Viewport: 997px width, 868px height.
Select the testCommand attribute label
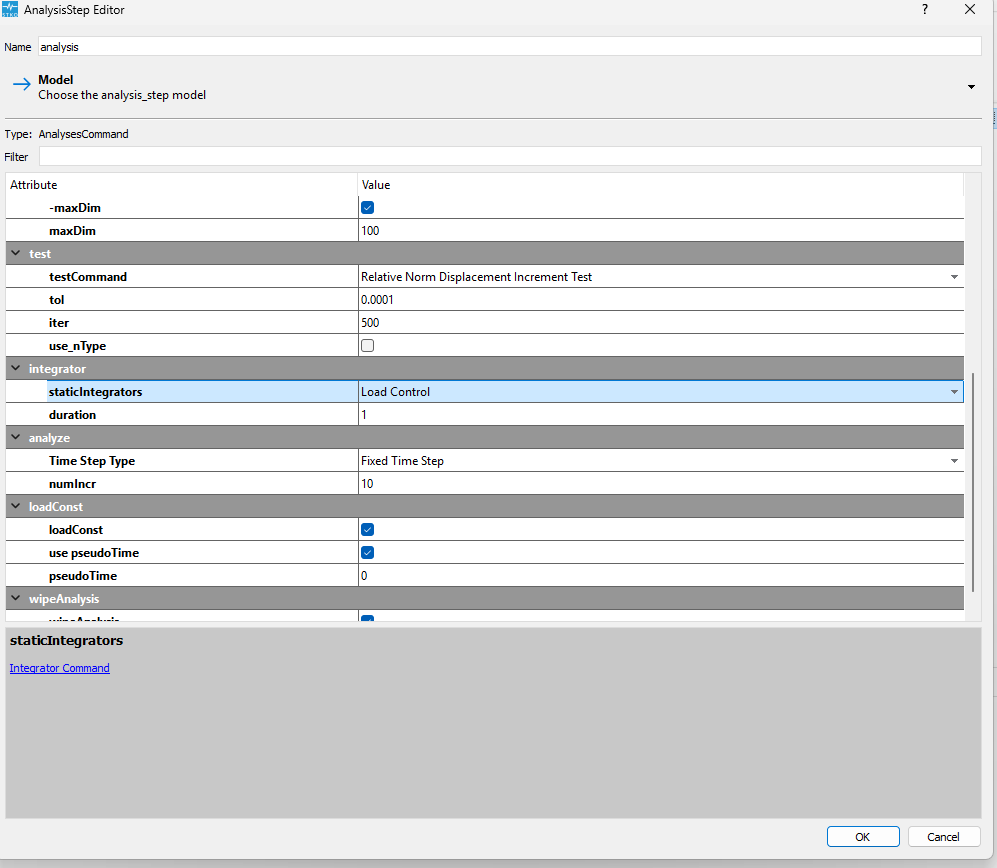(88, 277)
